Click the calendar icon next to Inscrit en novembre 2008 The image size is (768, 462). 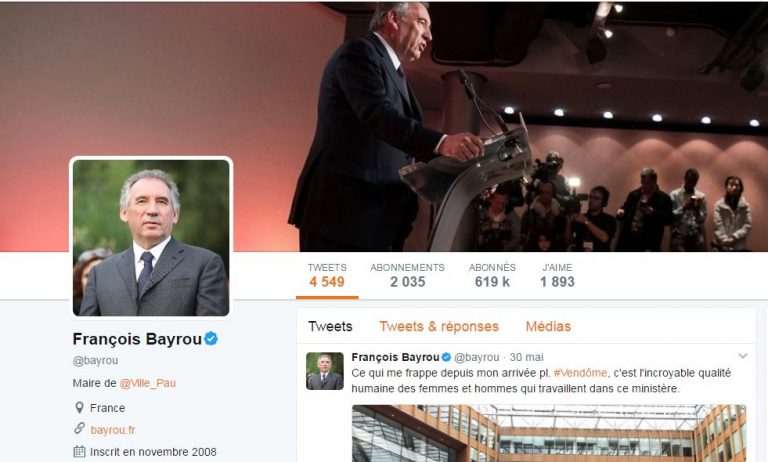[x=79, y=451]
